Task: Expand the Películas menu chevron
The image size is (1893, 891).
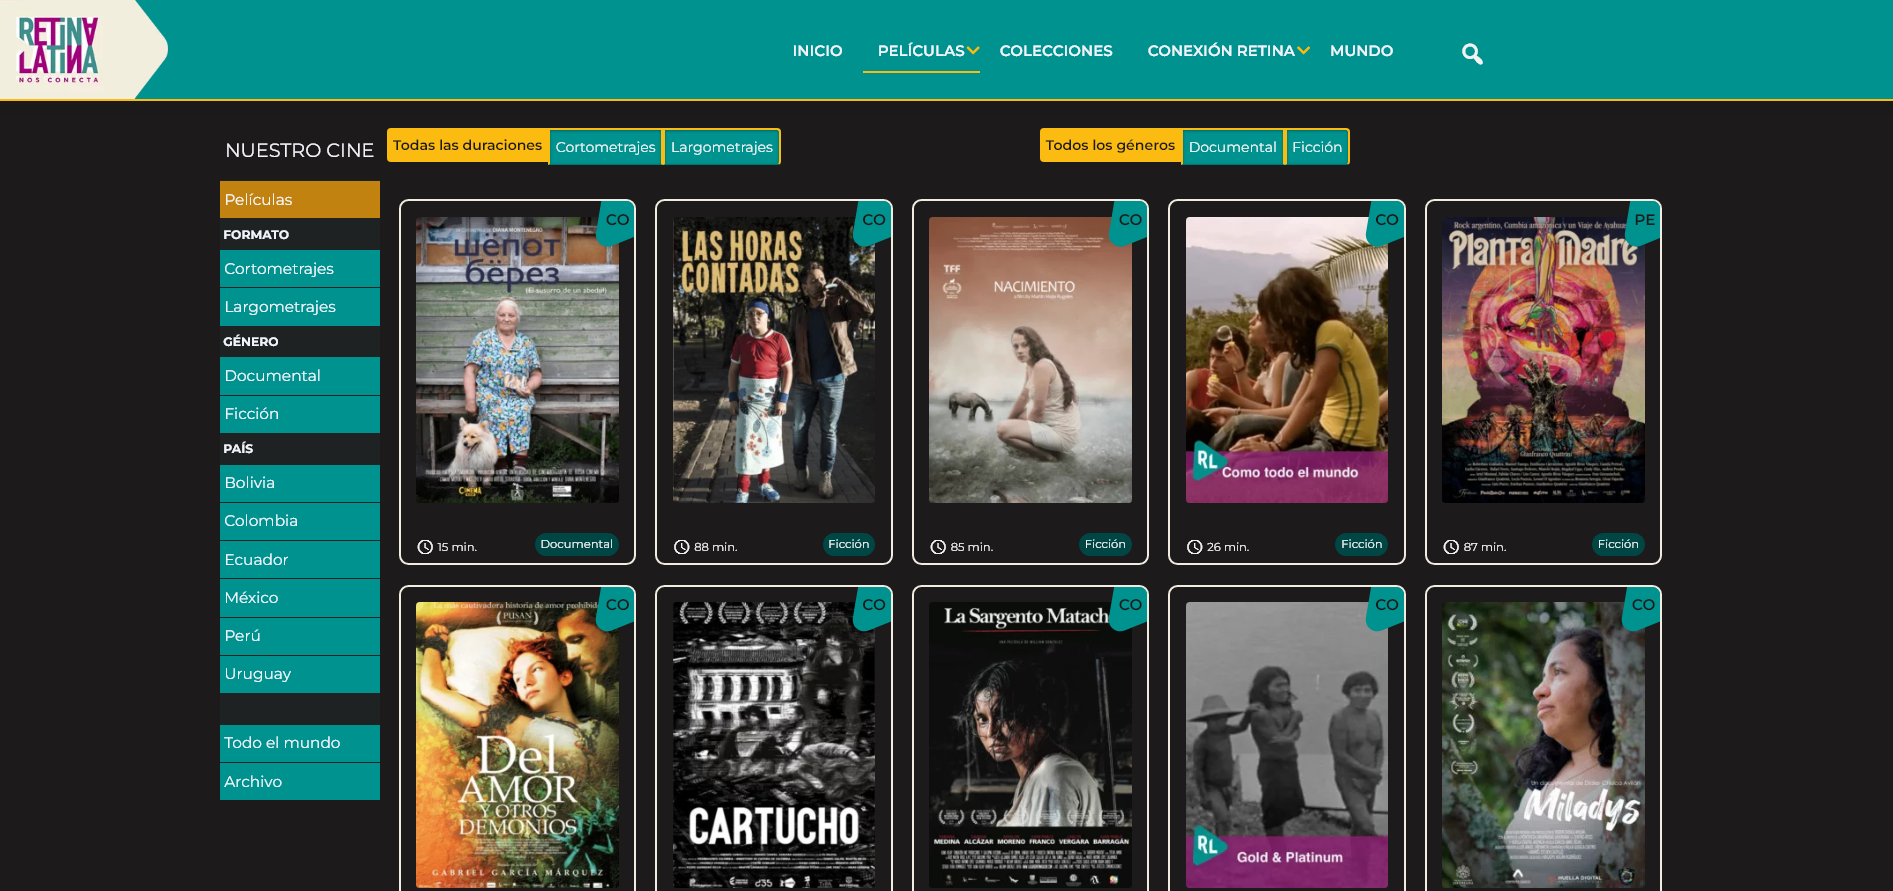Action: tap(973, 51)
